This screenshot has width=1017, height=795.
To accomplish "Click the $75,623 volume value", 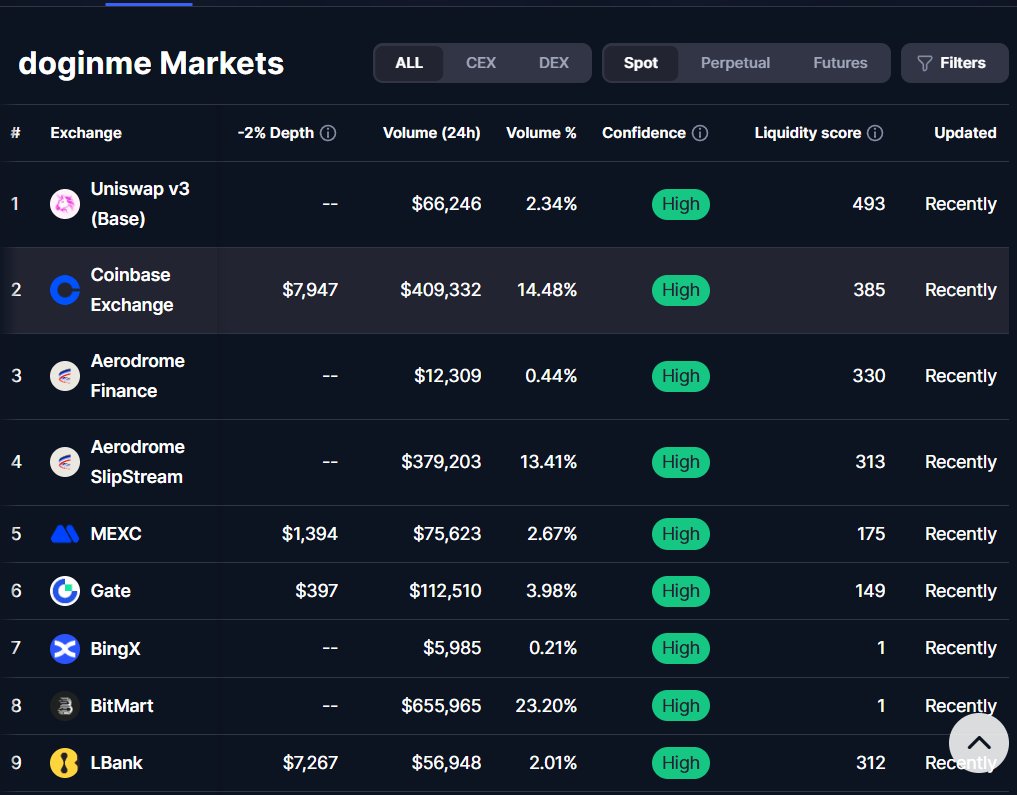I will coord(447,534).
